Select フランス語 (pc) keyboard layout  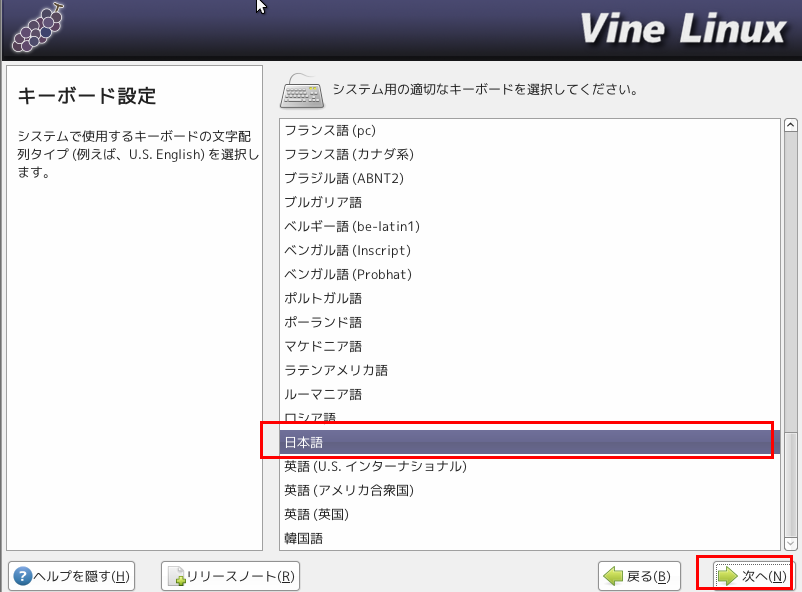[530, 130]
